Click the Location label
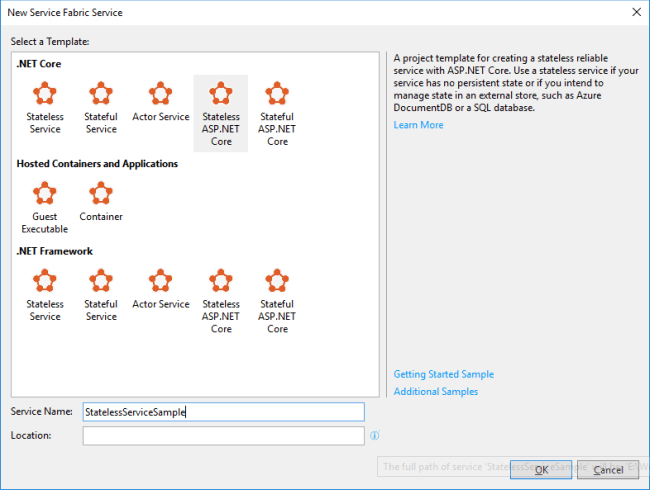Viewport: 650px width, 490px height. (x=31, y=435)
